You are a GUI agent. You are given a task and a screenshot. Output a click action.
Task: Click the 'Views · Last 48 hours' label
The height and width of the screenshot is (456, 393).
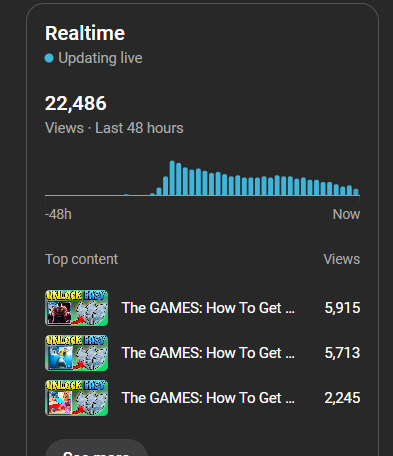coord(114,128)
